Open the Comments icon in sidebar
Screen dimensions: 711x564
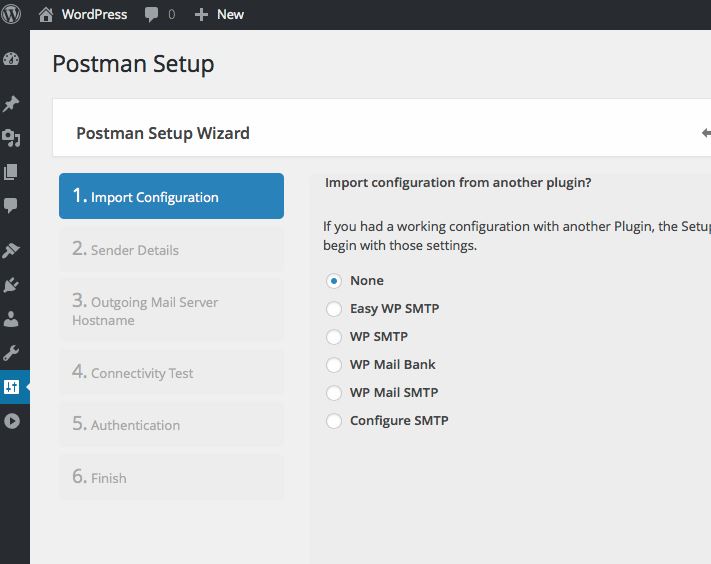11,205
